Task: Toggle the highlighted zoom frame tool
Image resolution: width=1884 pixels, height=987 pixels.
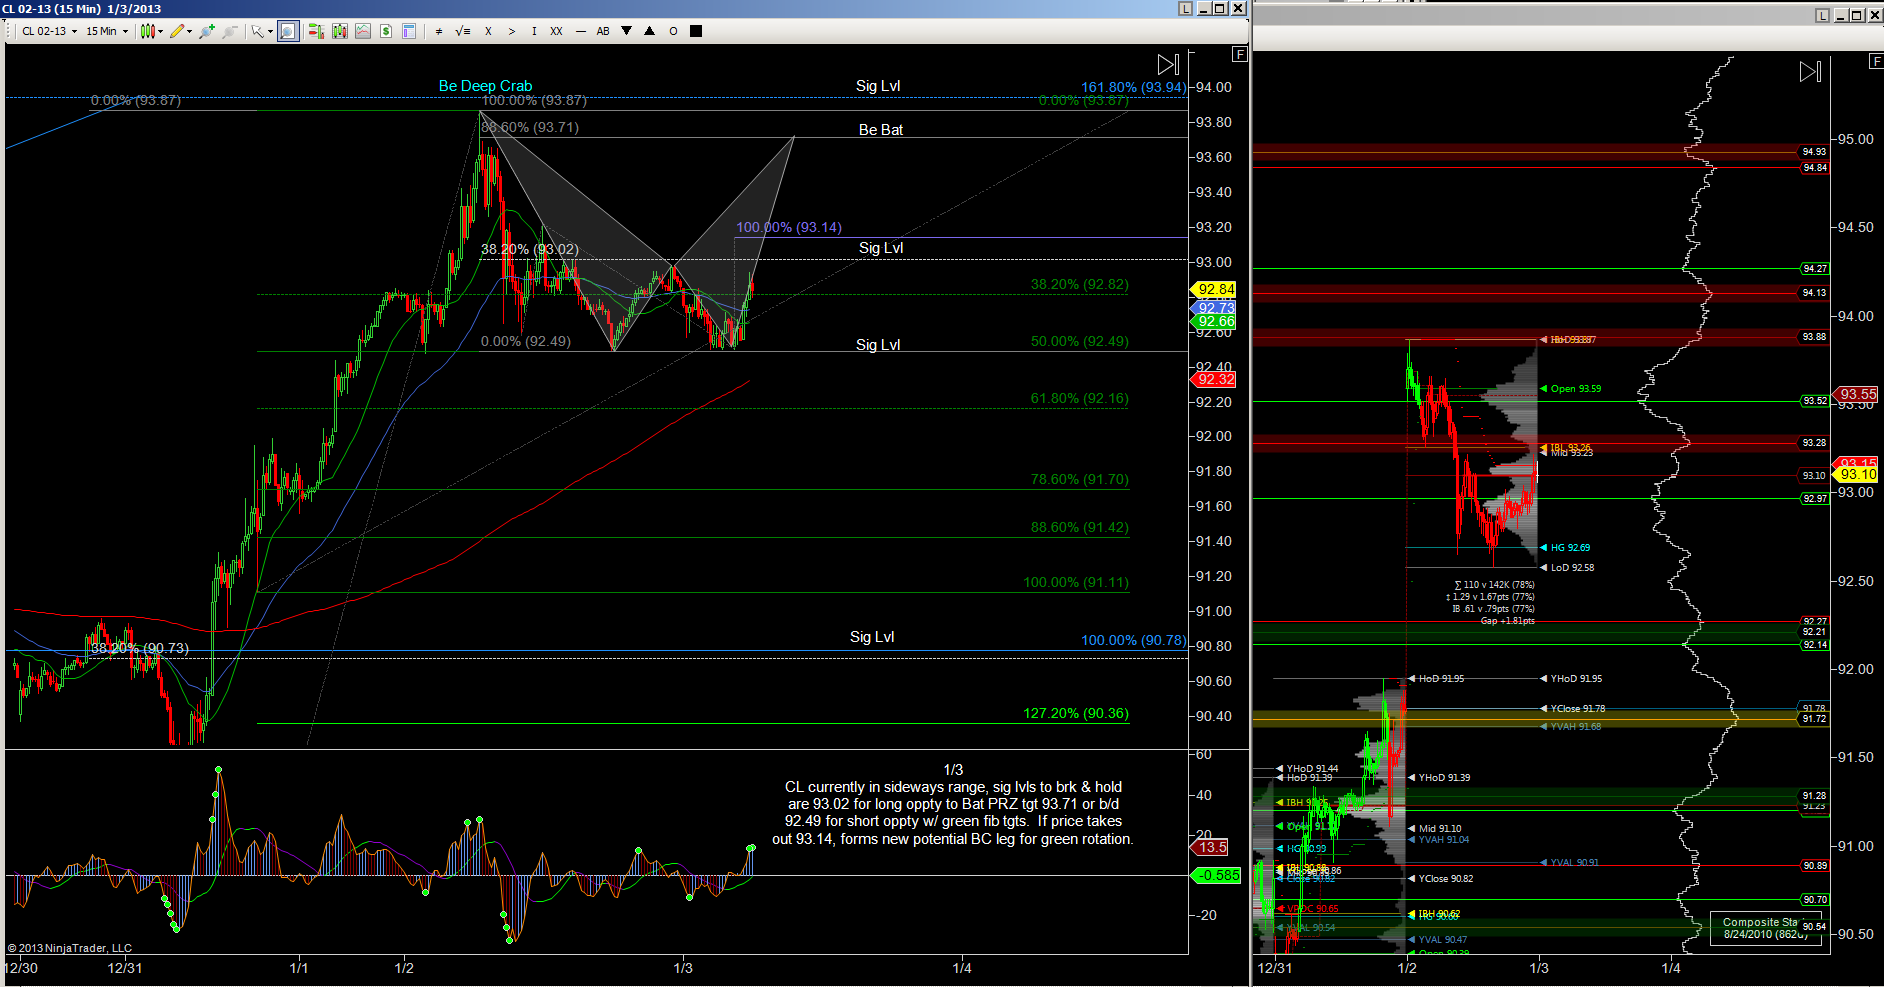Action: click(x=288, y=31)
